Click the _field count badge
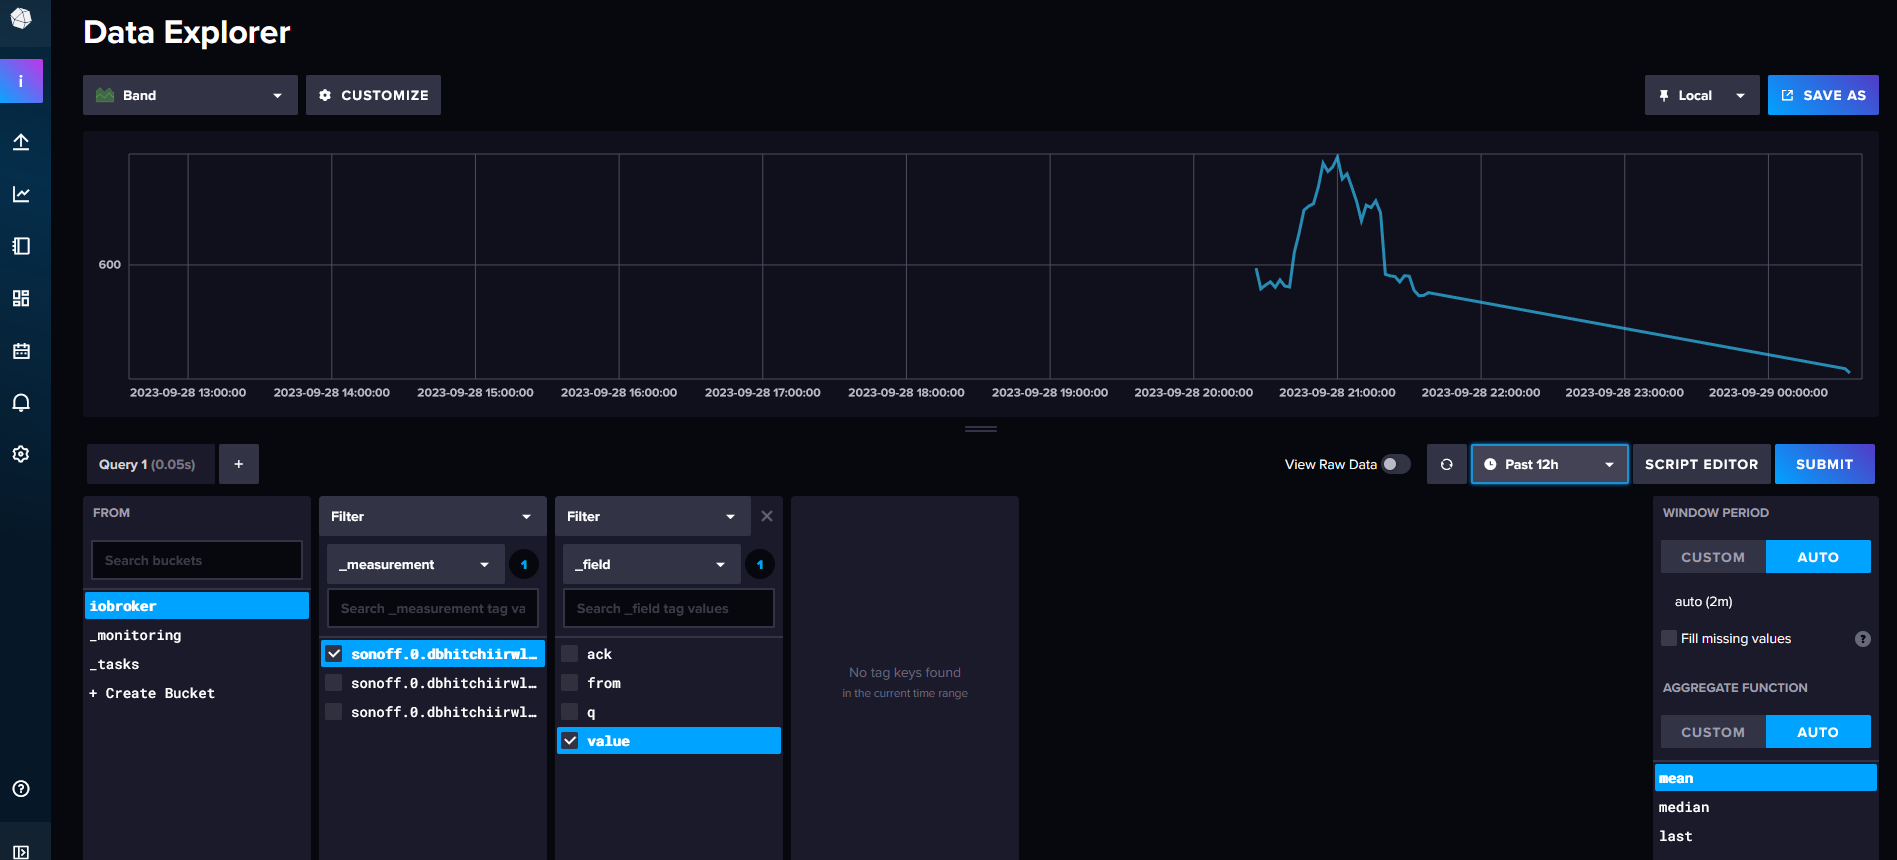The height and width of the screenshot is (860, 1897). 760,564
